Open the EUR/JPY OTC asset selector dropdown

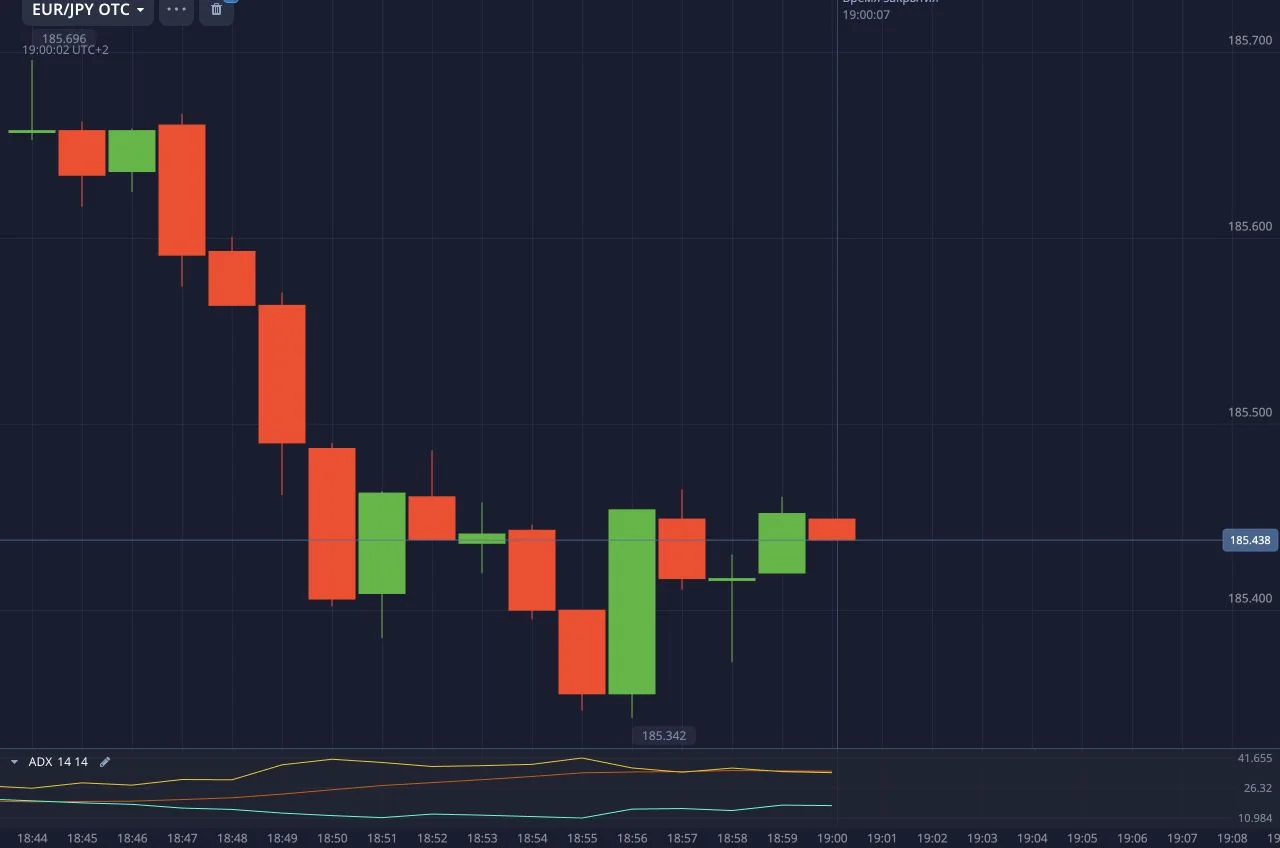click(x=88, y=10)
